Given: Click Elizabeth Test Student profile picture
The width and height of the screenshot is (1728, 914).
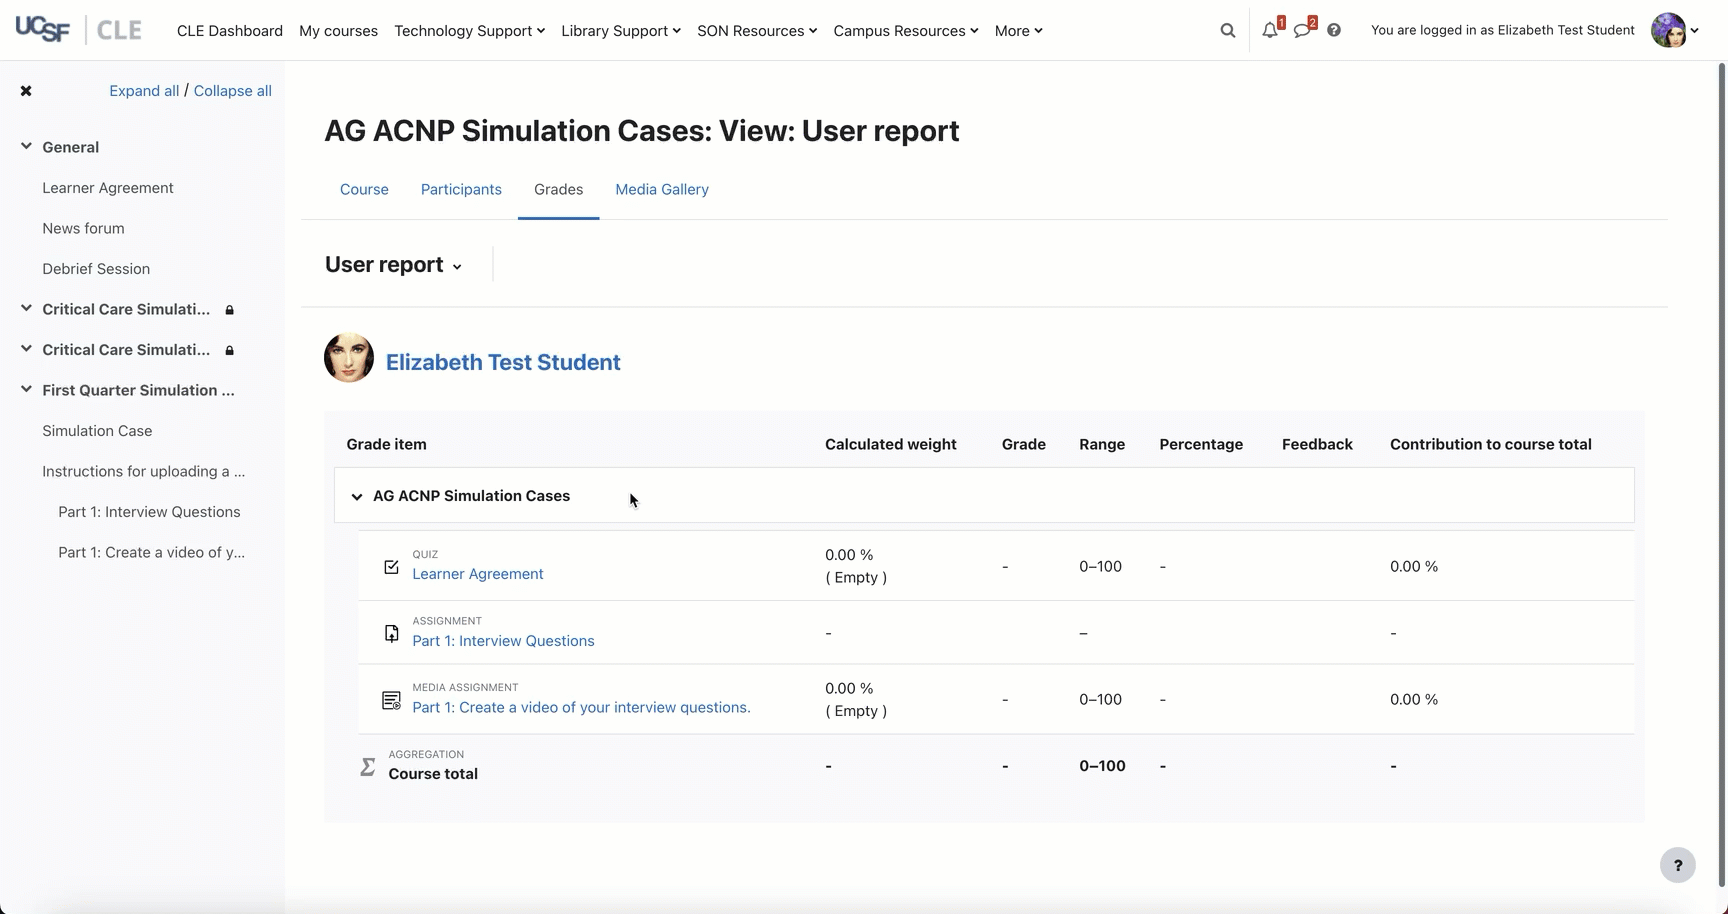Looking at the screenshot, I should [349, 358].
